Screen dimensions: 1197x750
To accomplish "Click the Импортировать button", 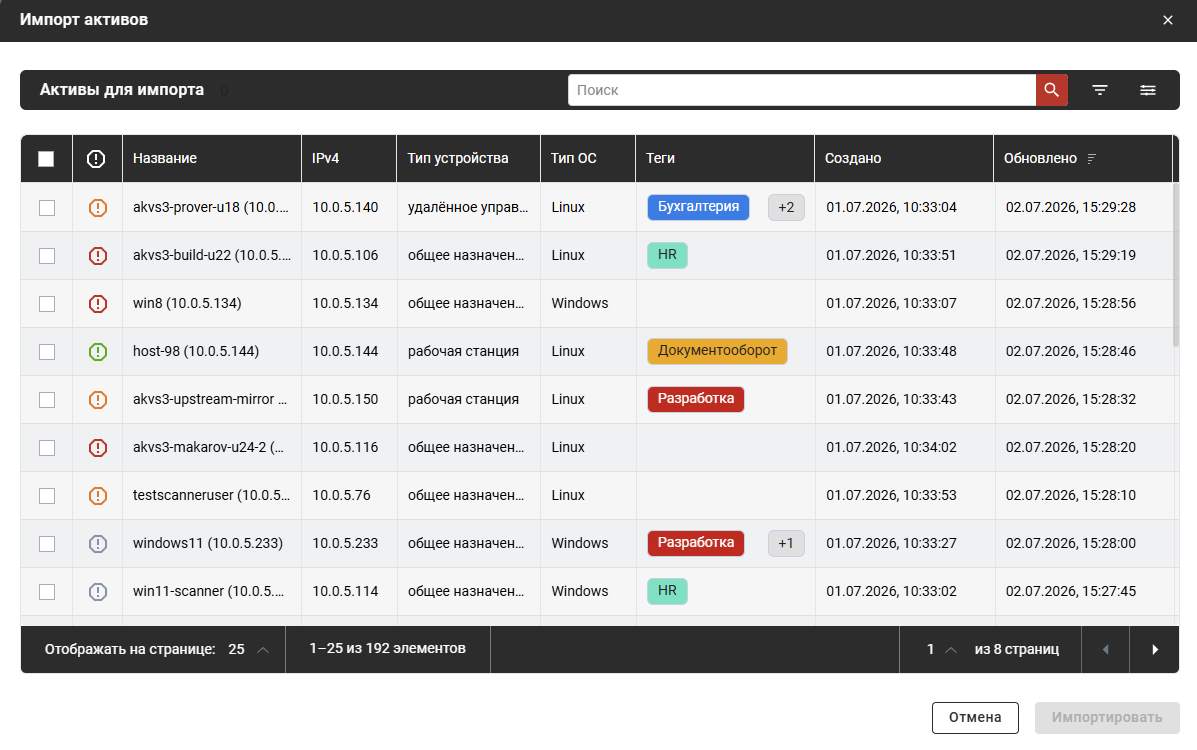I will point(1107,718).
